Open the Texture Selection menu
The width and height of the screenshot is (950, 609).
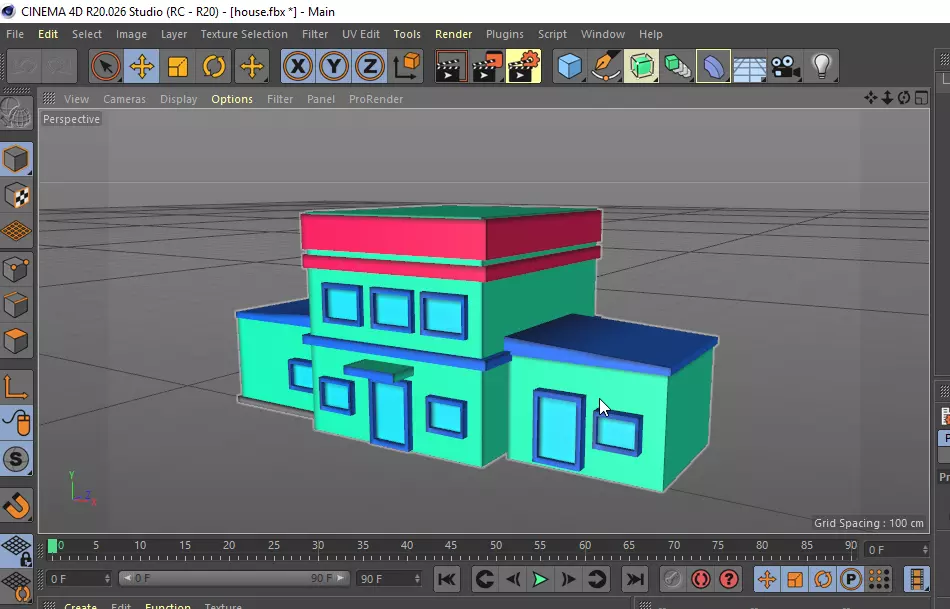pos(244,34)
